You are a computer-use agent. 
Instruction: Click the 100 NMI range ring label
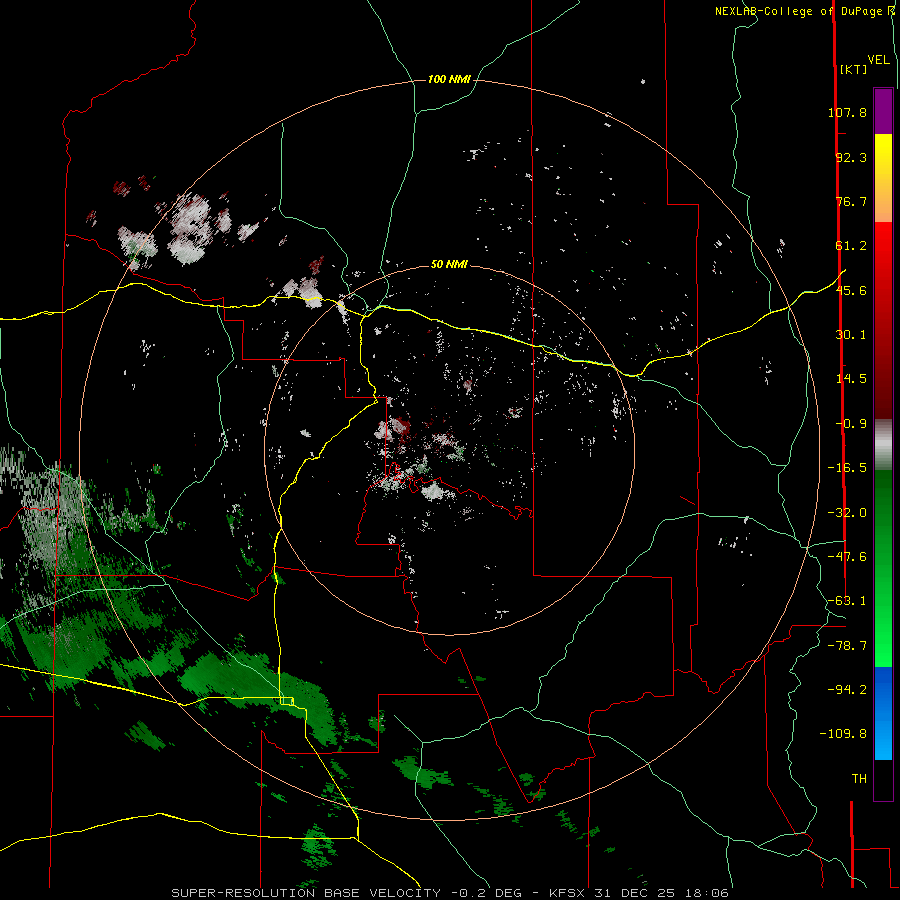pos(449,79)
